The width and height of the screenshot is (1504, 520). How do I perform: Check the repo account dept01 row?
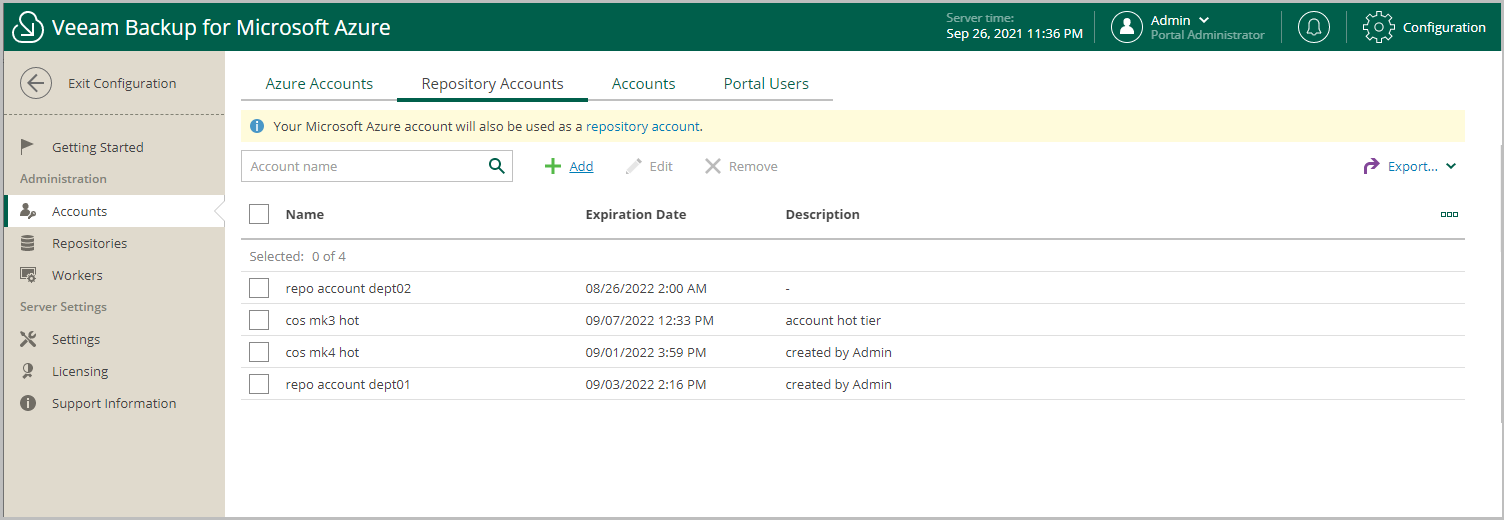[259, 384]
